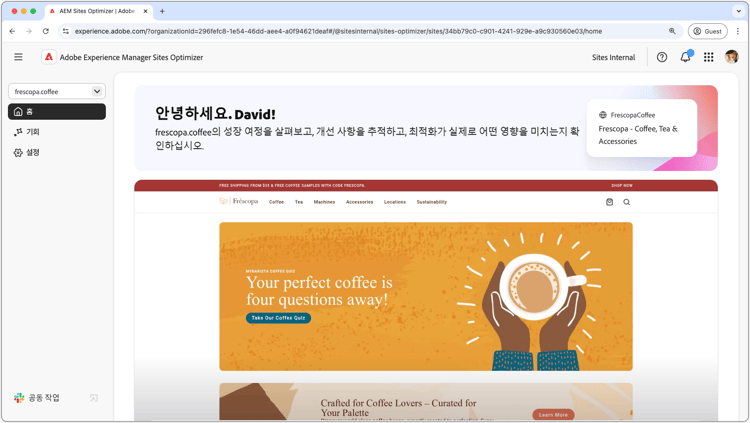Click the 공동 작업 collaboration link
The height and width of the screenshot is (423, 750).
point(44,398)
